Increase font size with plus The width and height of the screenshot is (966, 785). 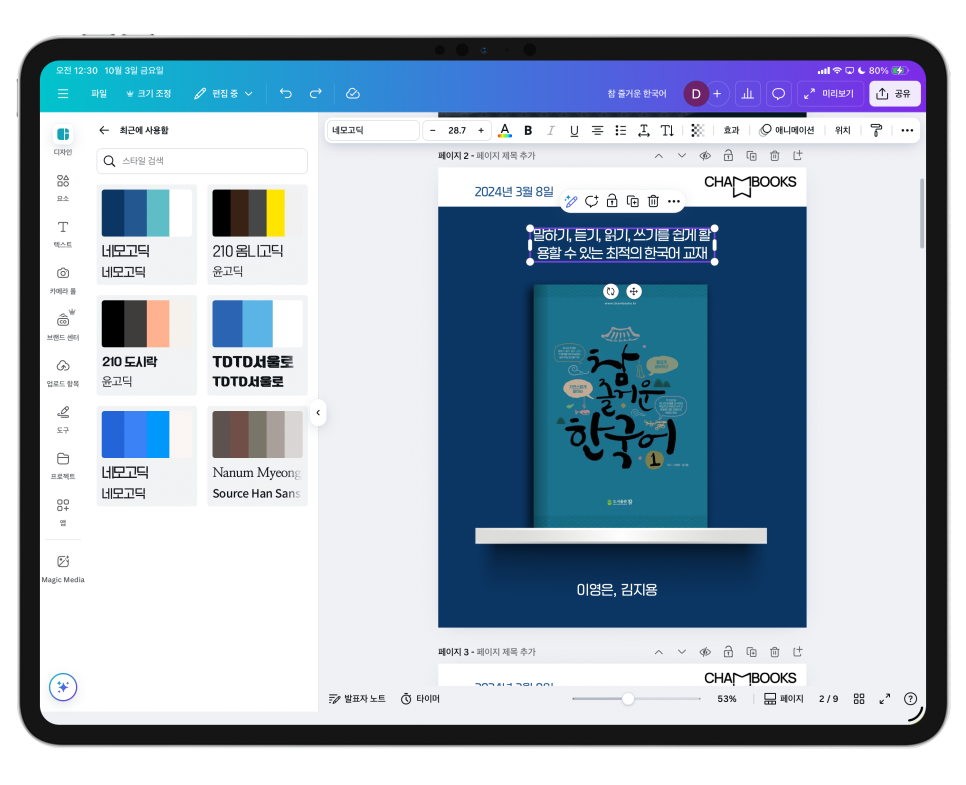[x=481, y=130]
